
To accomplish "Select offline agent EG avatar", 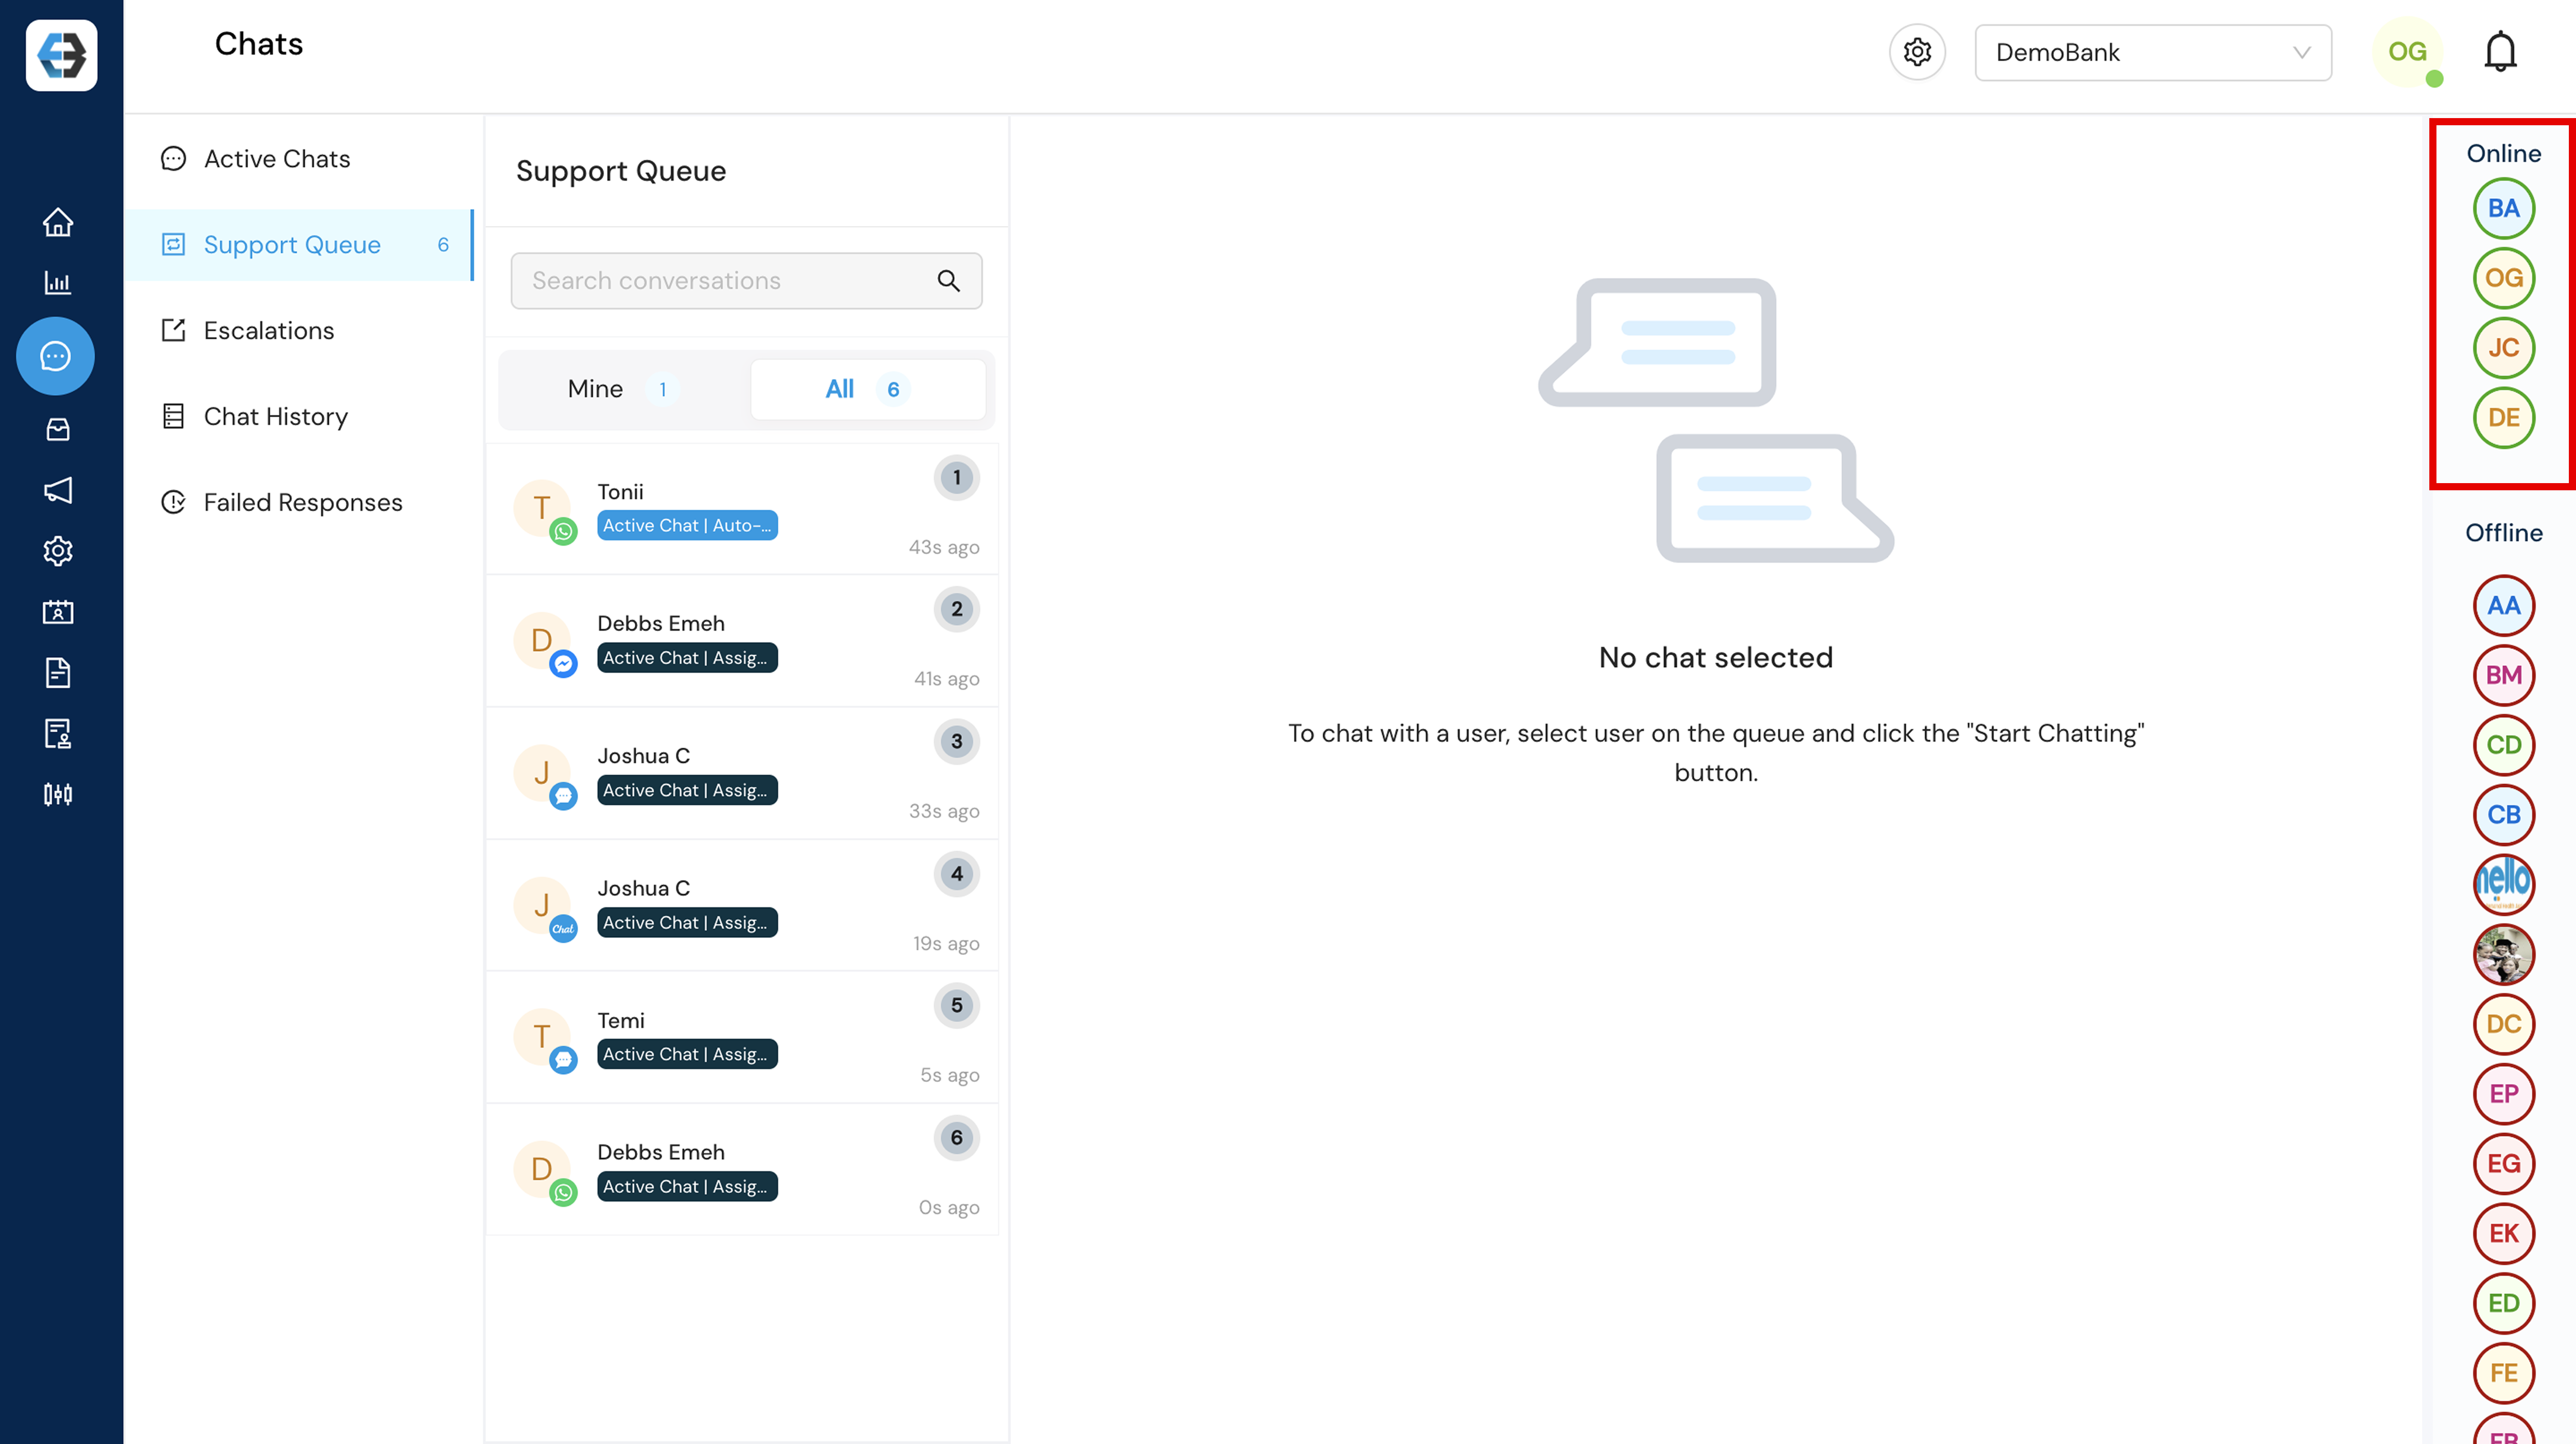I will pos(2503,1164).
